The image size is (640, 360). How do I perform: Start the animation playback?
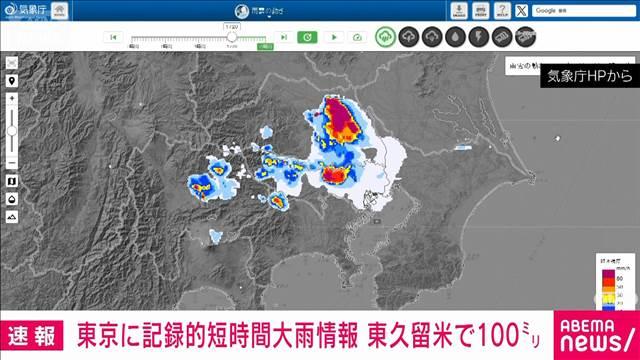point(334,37)
